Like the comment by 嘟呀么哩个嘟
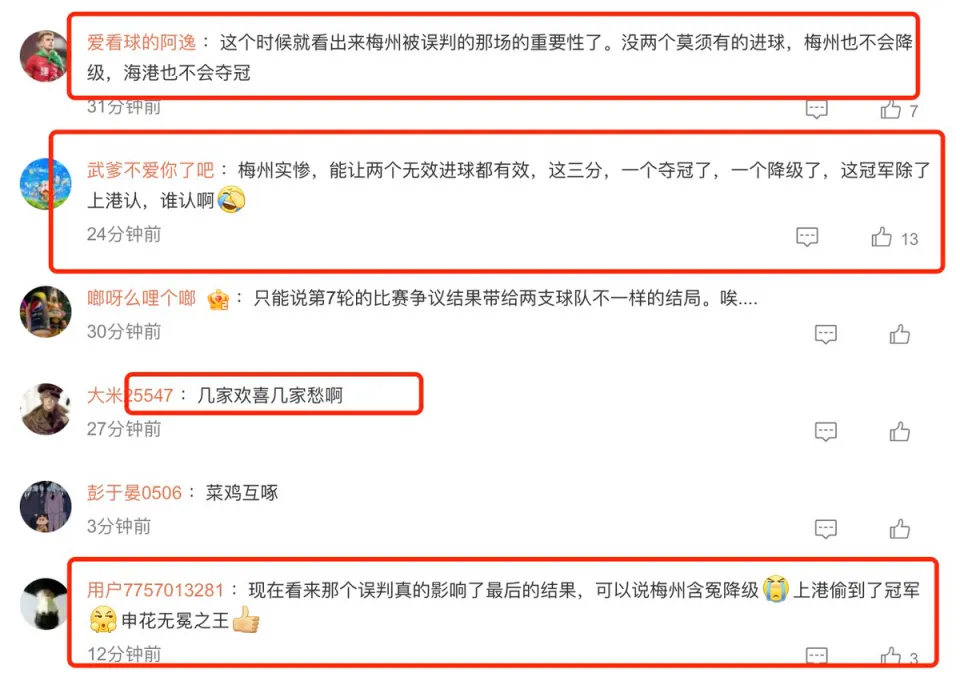This screenshot has height=677, width=960. point(899,334)
